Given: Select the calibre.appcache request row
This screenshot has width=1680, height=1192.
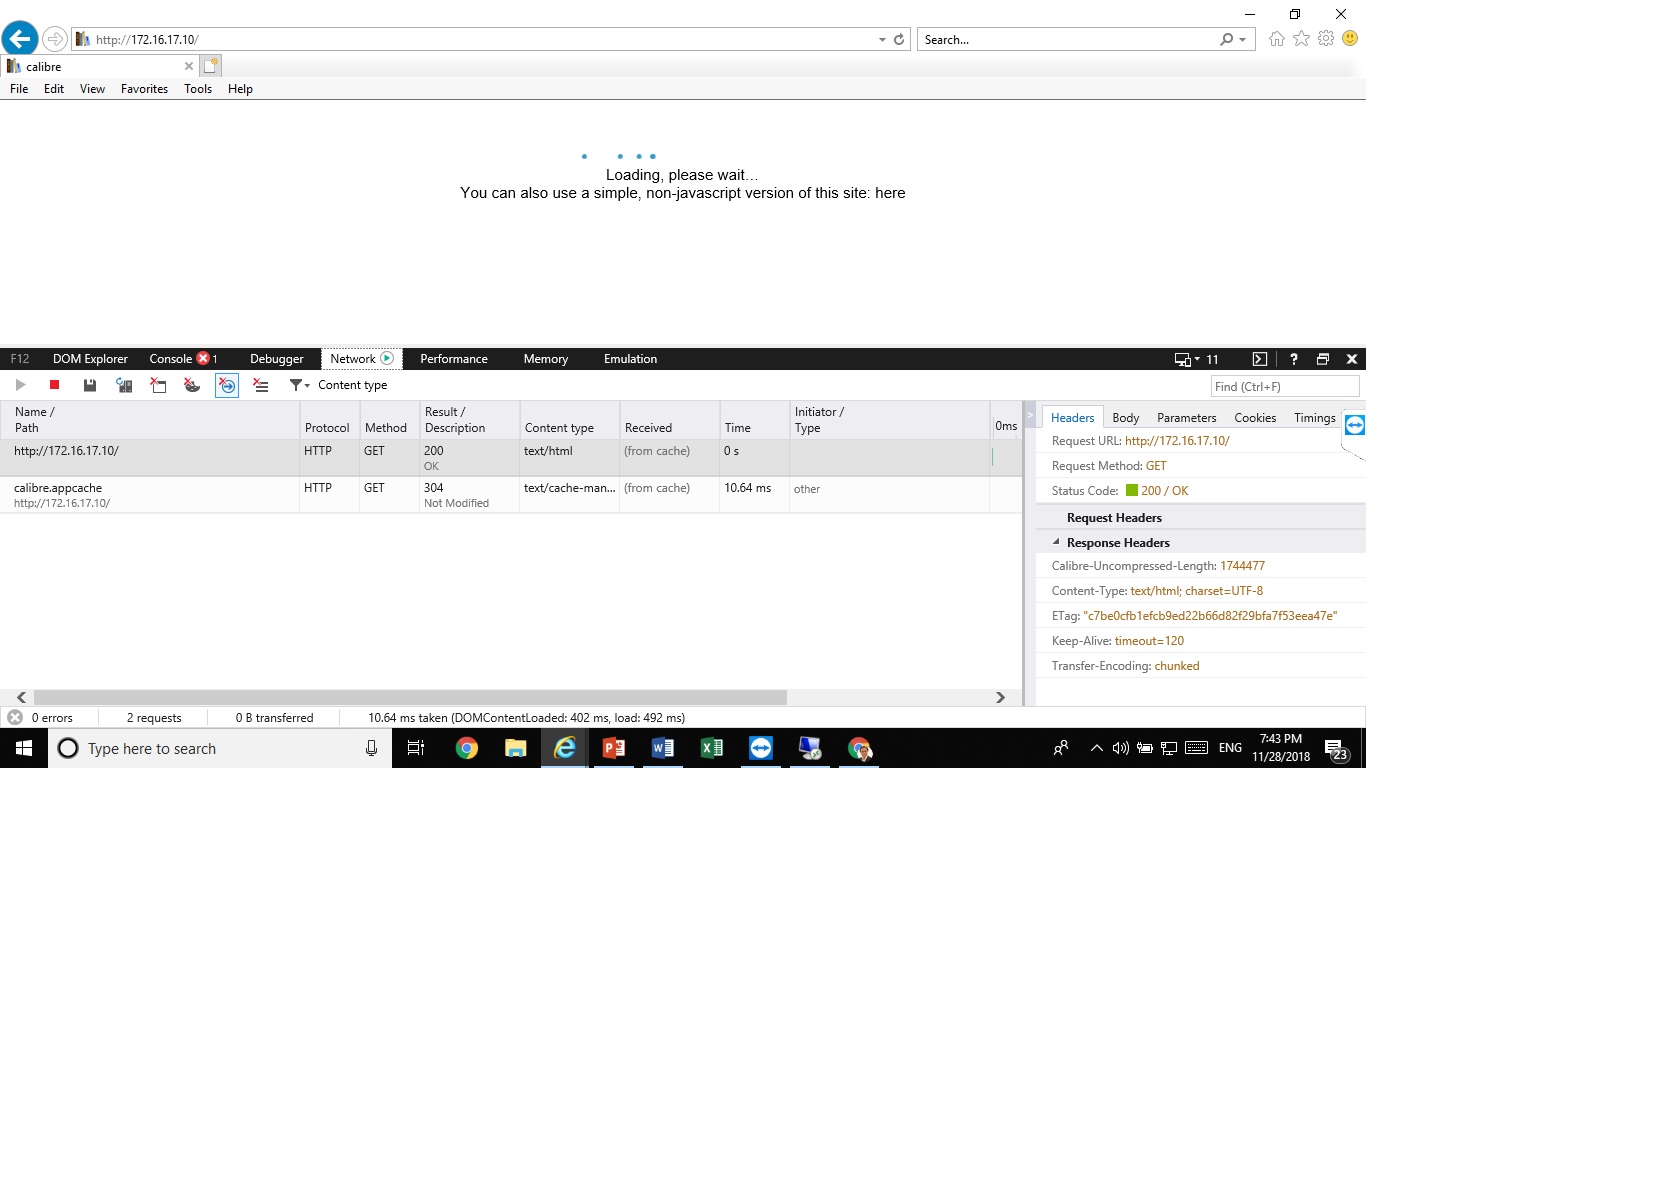Looking at the screenshot, I should click(510, 495).
